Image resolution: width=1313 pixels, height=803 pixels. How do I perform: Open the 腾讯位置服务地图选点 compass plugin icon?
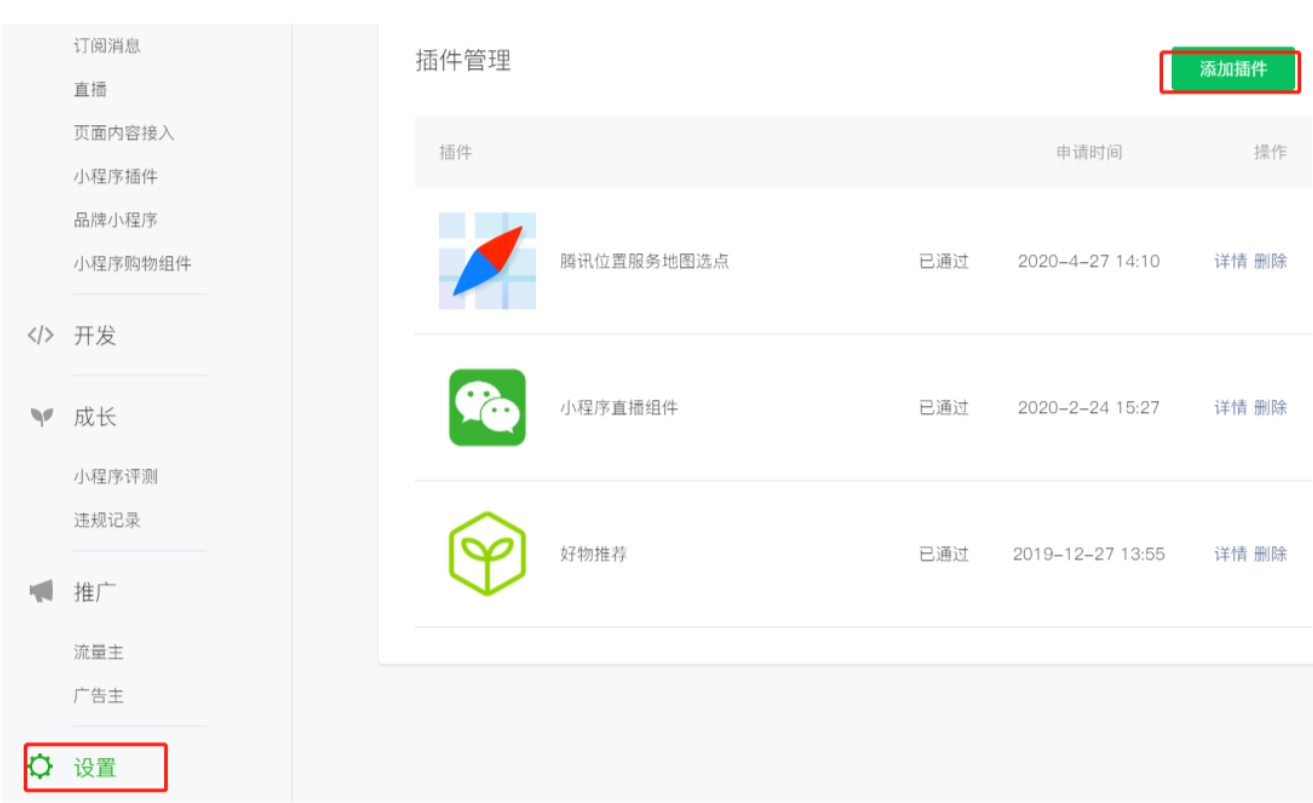487,261
